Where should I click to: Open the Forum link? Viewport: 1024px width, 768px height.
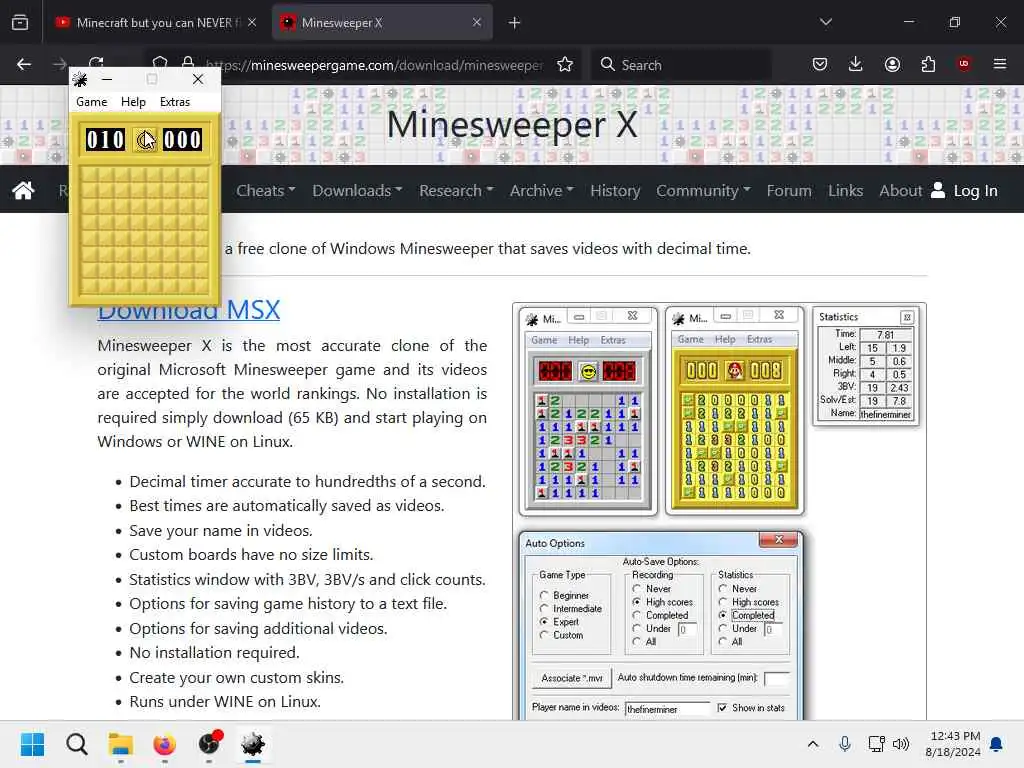coord(789,190)
